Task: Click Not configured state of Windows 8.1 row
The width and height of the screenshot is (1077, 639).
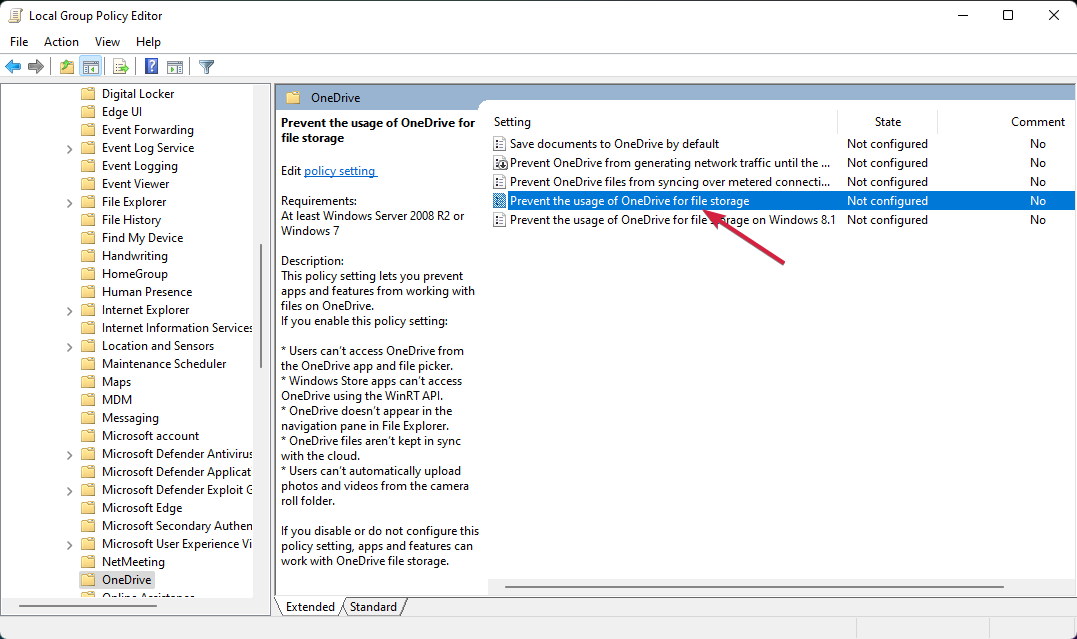Action: click(x=887, y=220)
